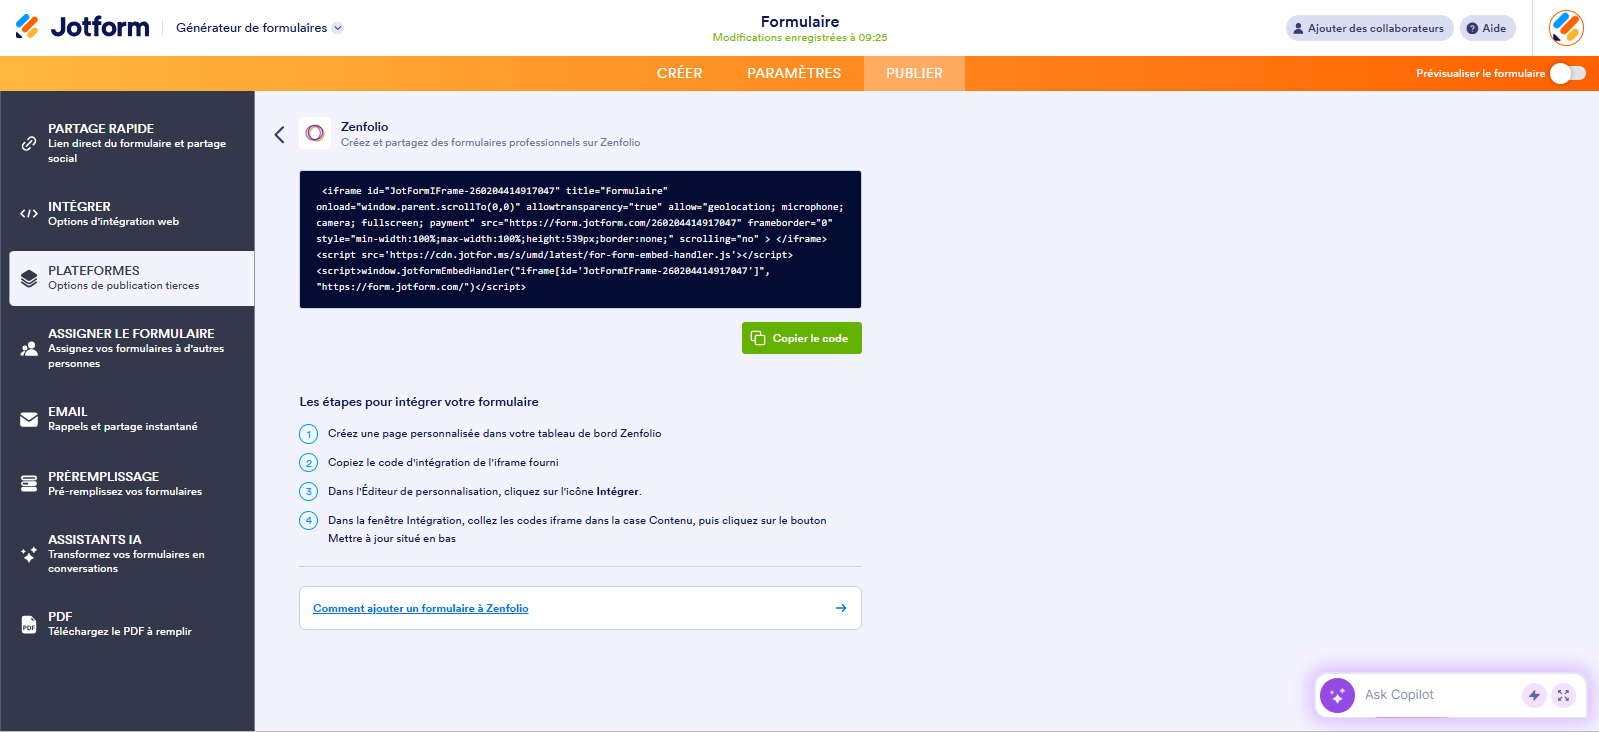
Task: Open Comment ajouter un formulaire à Zenfolio link
Action: pos(421,608)
